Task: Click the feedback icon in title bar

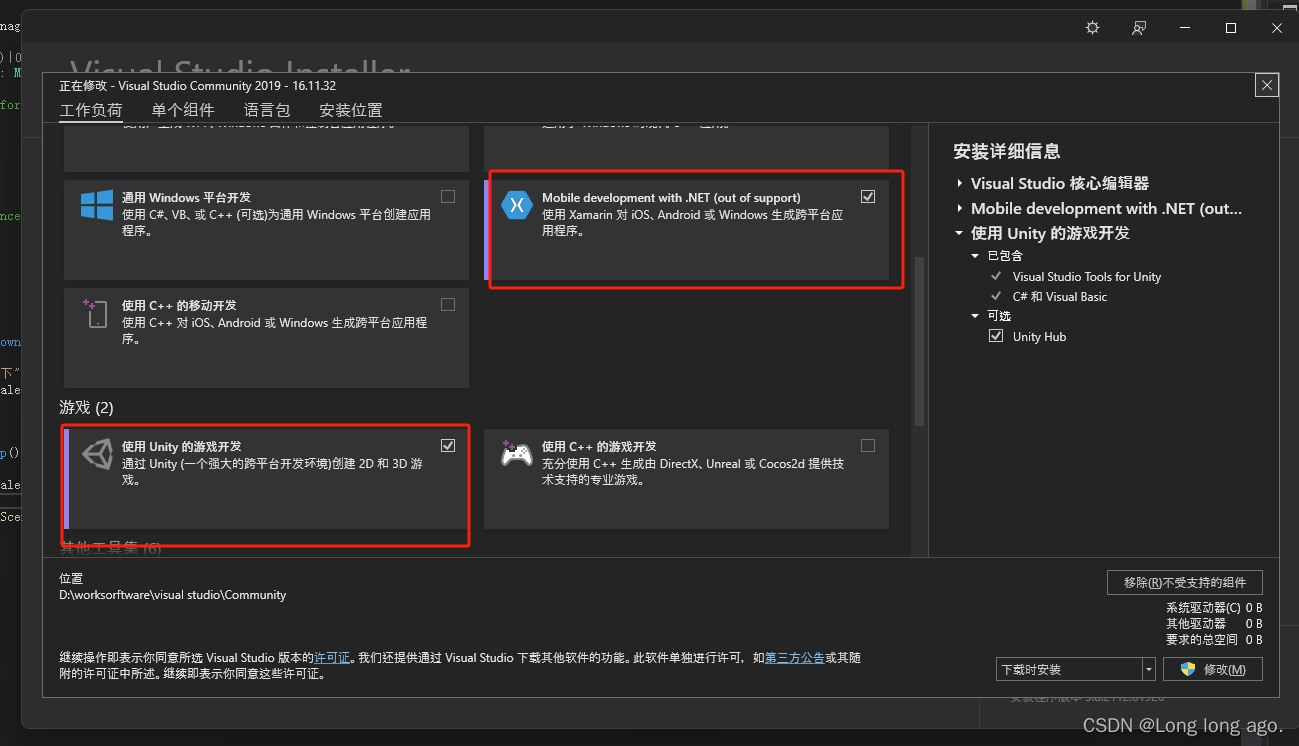Action: 1139,28
